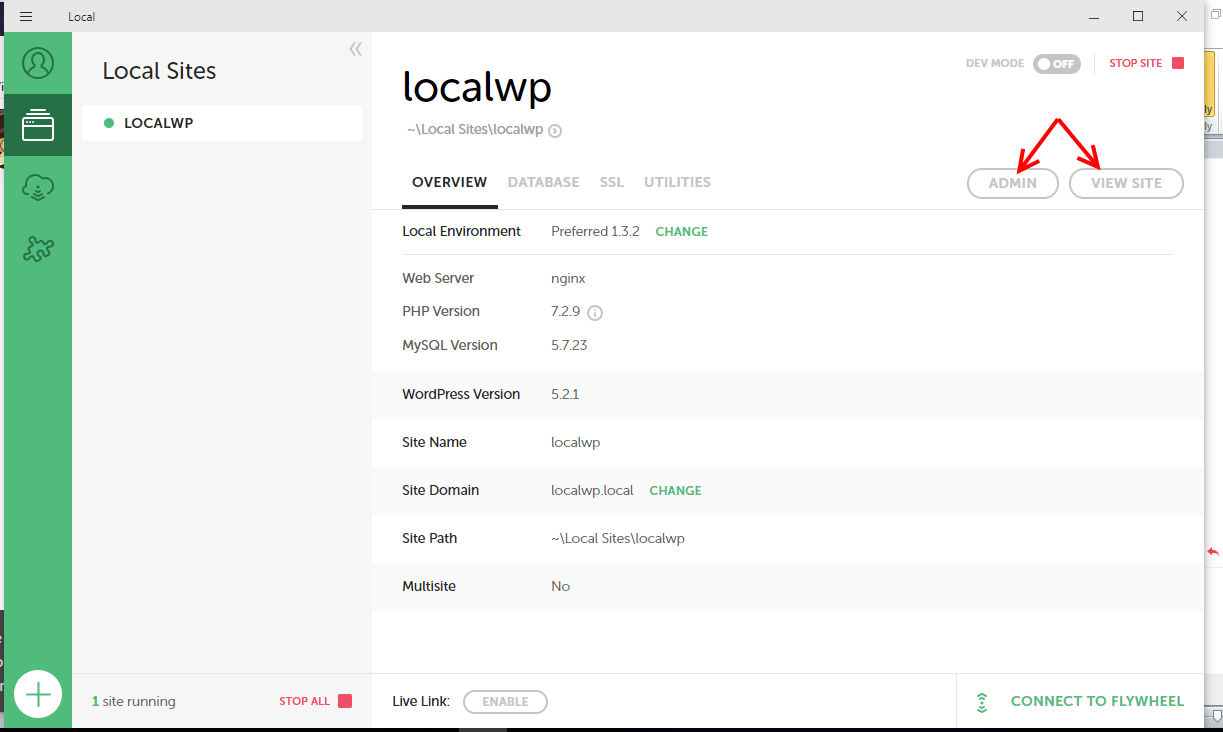
Task: Click the Multisite No value
Action: tap(560, 587)
